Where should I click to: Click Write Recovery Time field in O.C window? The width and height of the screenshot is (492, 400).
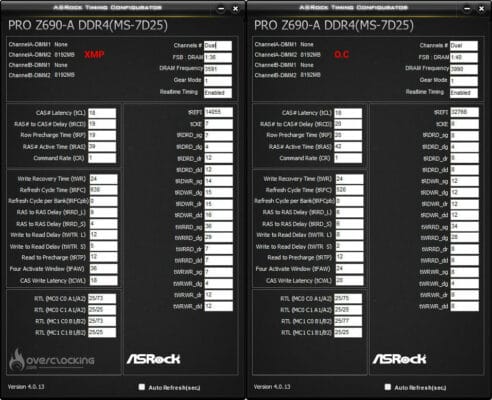pos(349,179)
